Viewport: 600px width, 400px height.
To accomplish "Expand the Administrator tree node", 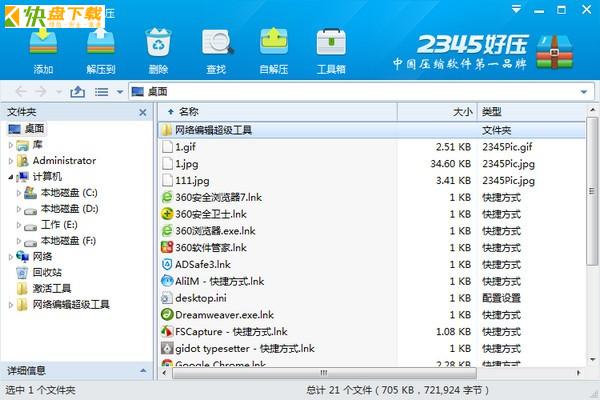I will pos(11,161).
